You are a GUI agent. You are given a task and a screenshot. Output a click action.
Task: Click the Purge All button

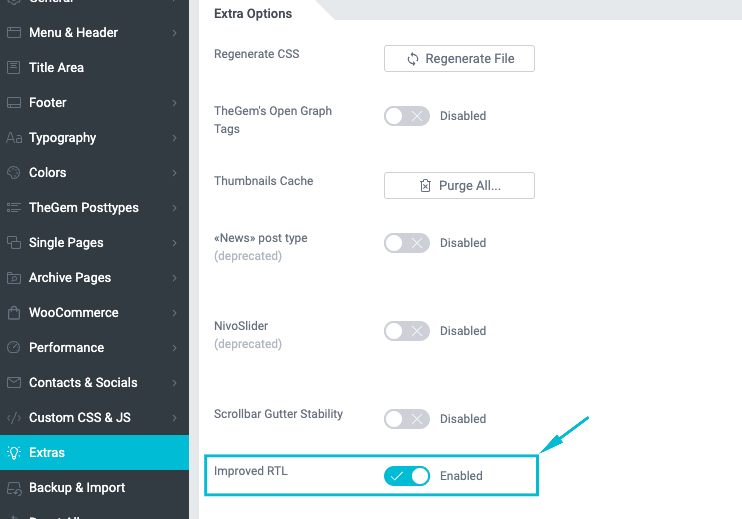459,186
